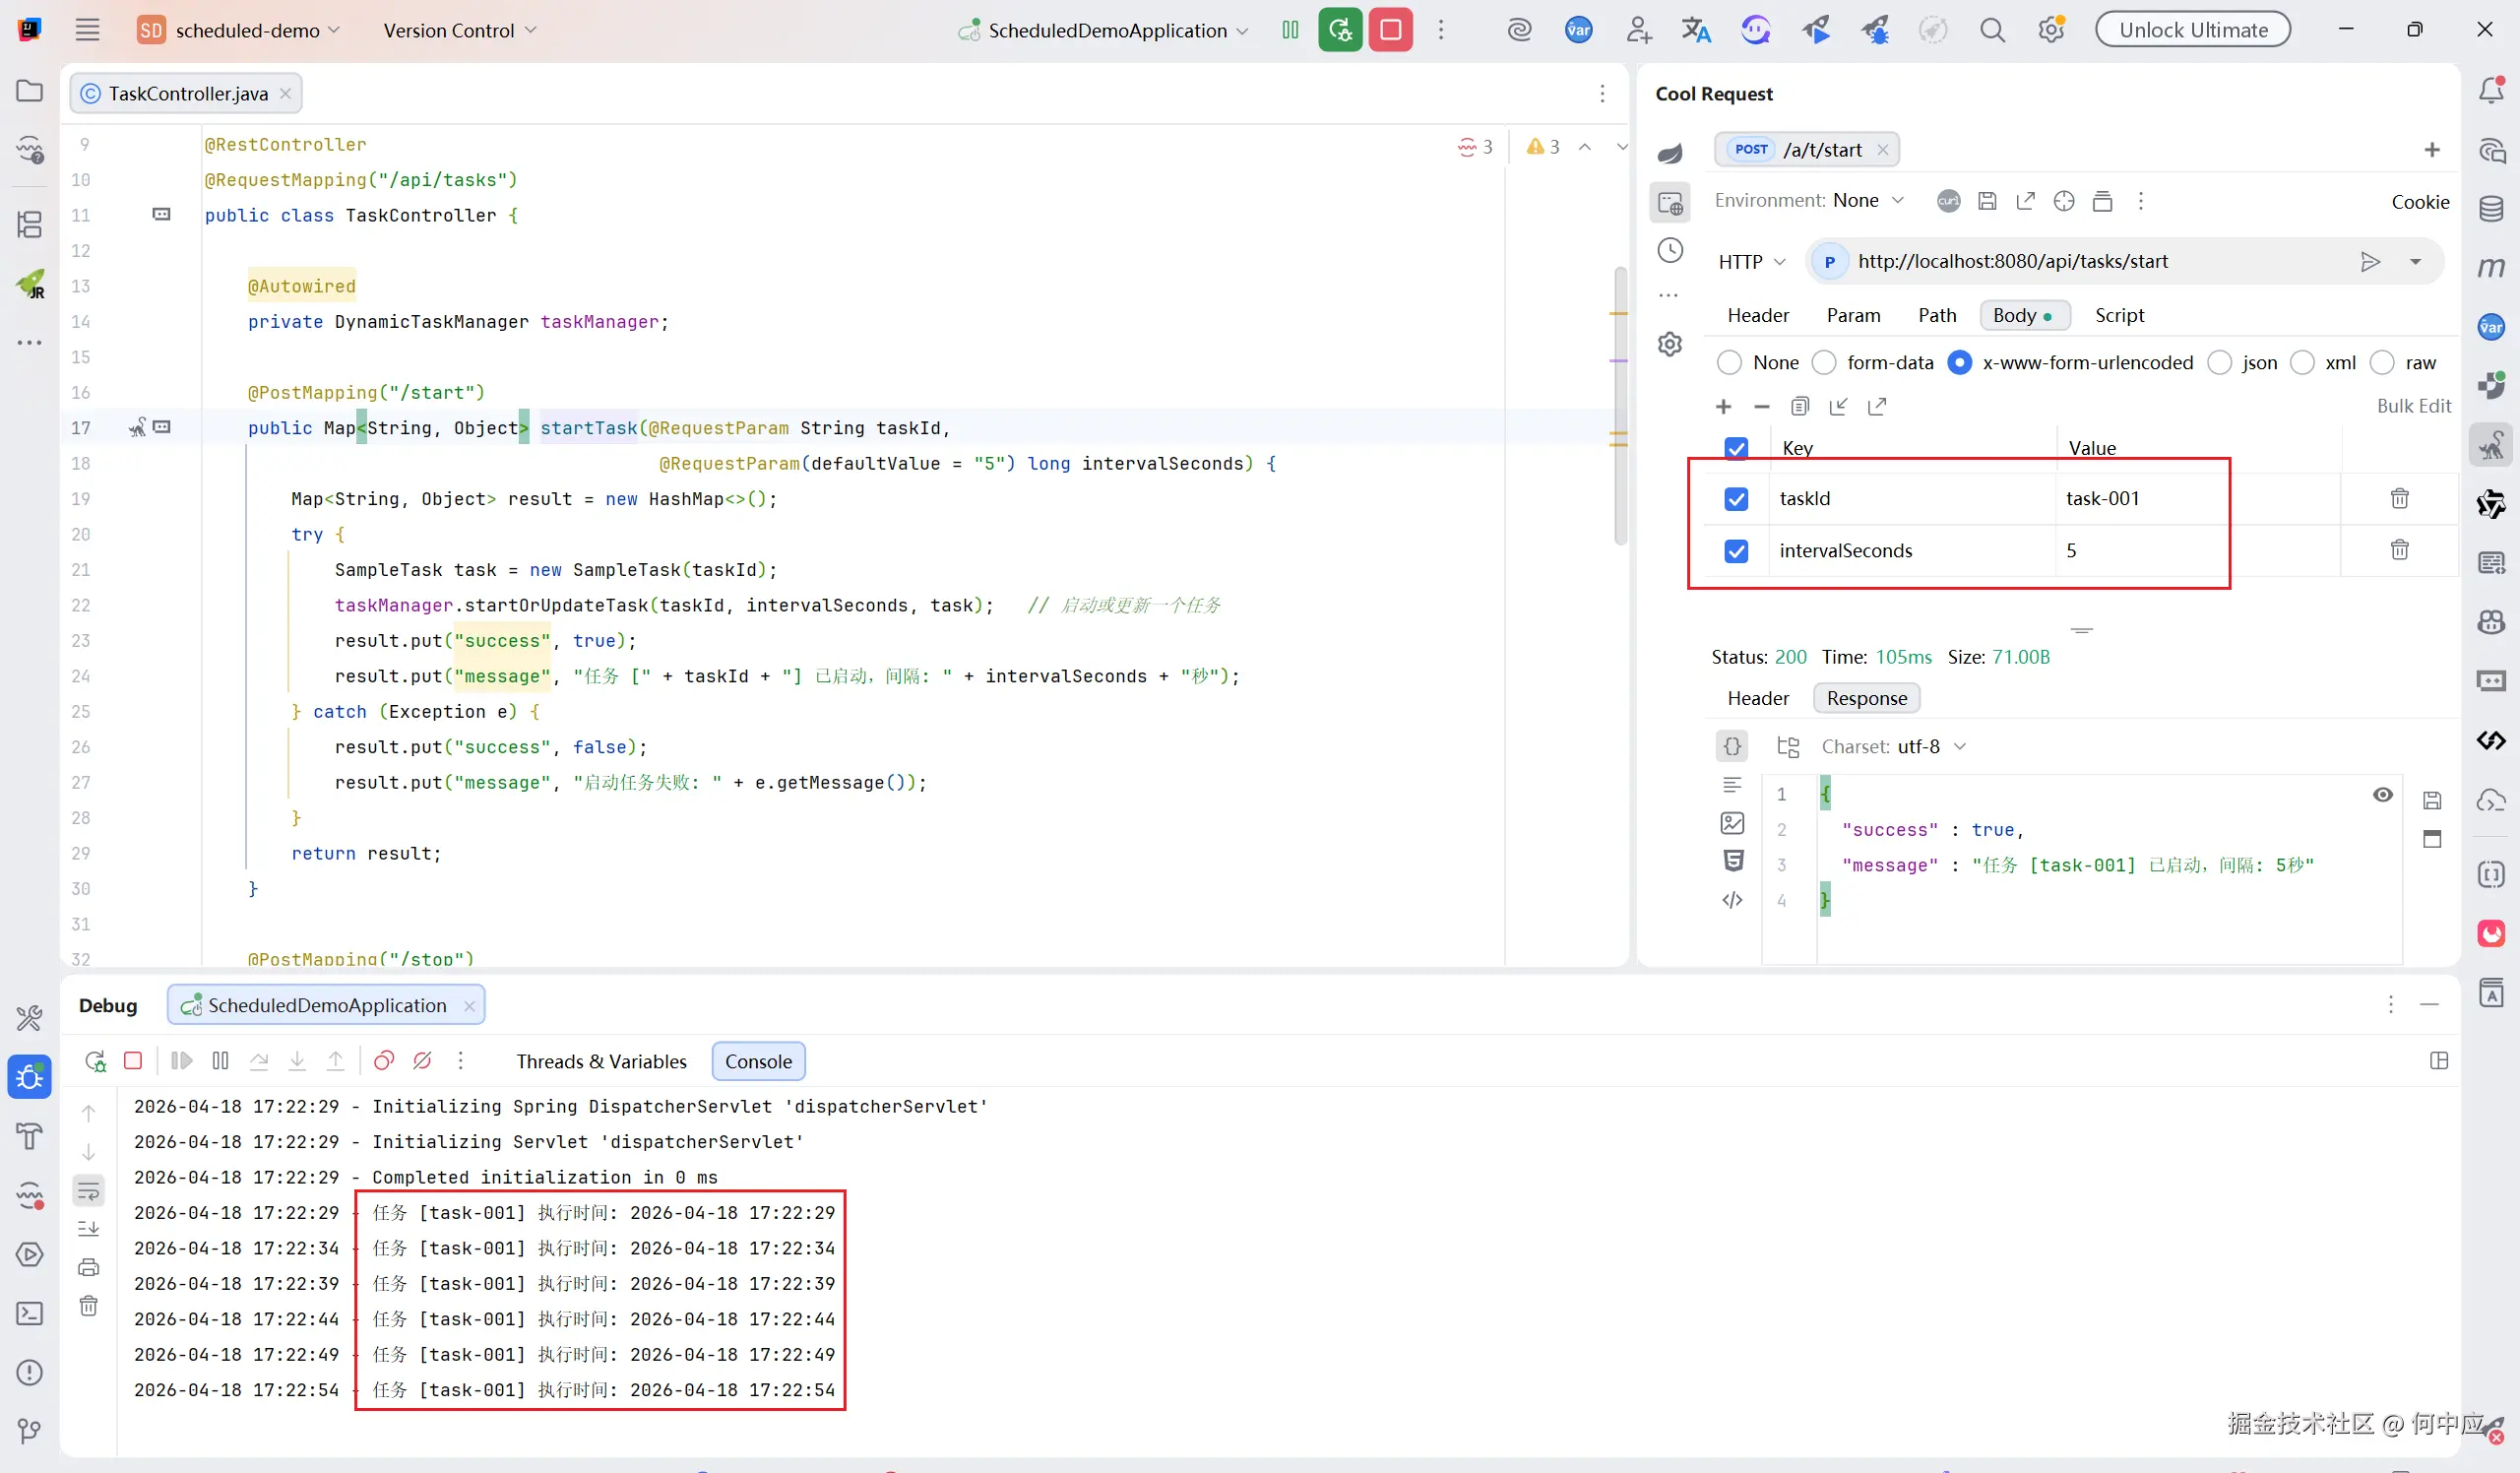Open the Search Everywhere magnifier
The width and height of the screenshot is (2520, 1473).
point(1992,30)
